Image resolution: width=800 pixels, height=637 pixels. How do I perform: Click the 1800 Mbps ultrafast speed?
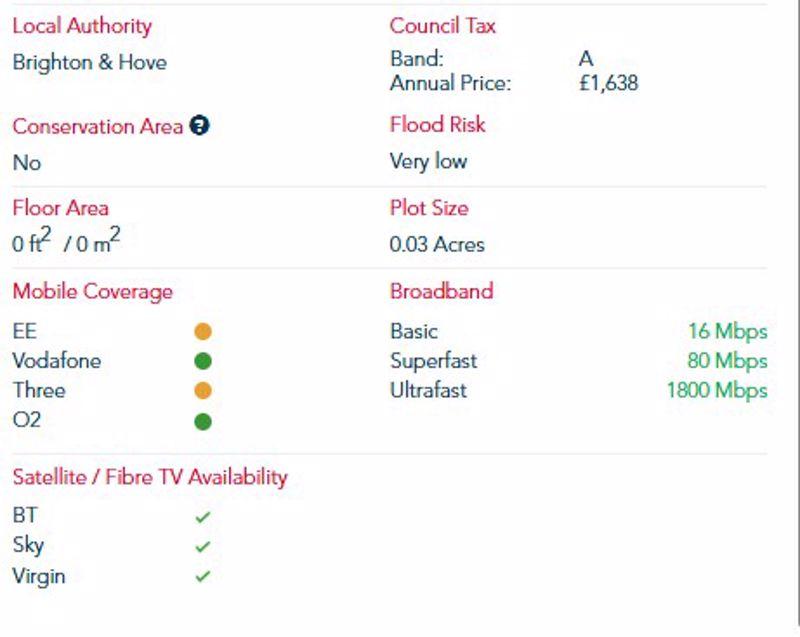click(717, 391)
